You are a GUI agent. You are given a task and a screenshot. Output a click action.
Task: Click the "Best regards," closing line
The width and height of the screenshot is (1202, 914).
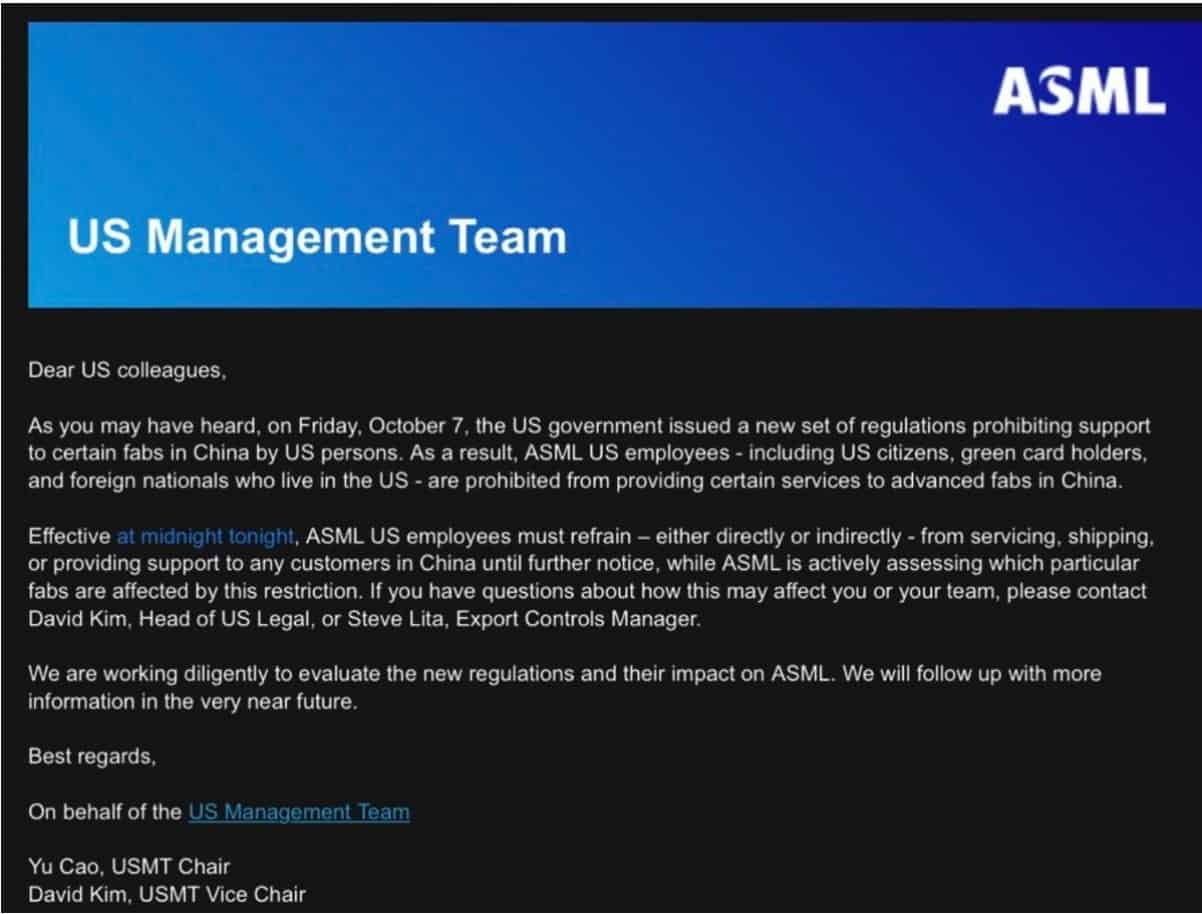pos(92,756)
